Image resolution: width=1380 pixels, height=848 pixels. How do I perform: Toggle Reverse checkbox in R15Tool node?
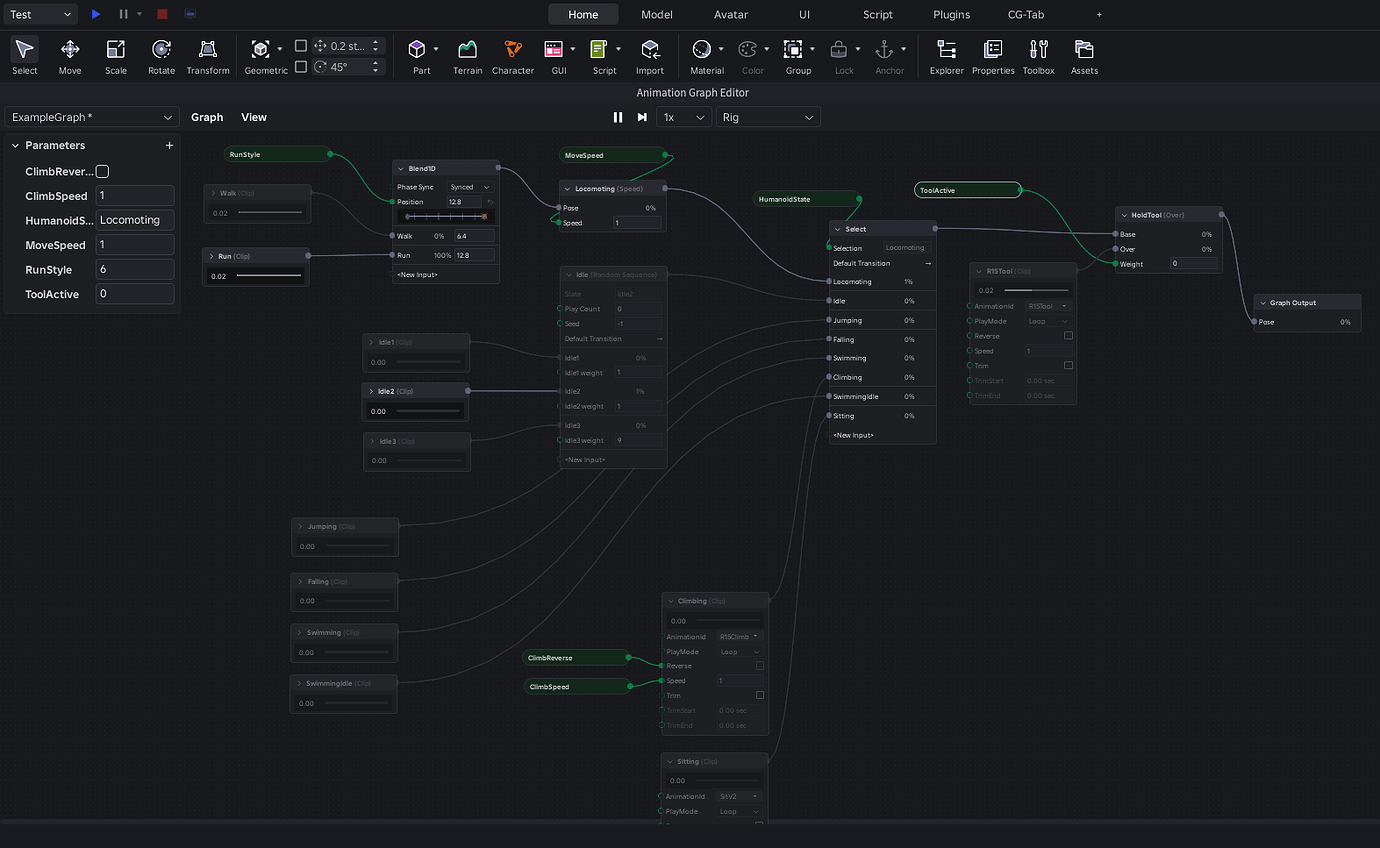(x=1068, y=336)
